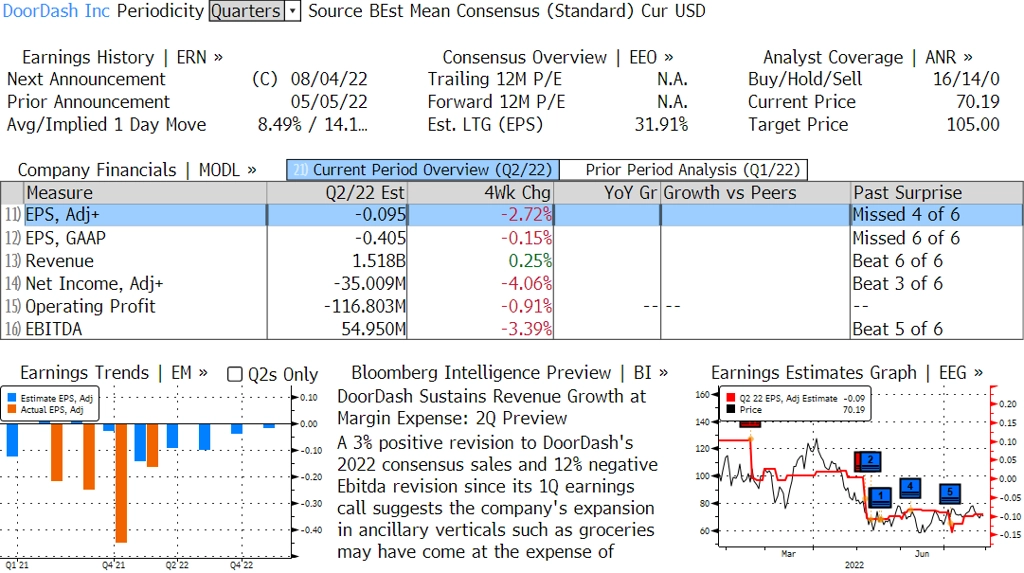This screenshot has height=573, width=1024.
Task: Click the Growth vs Peers column header
Action: coord(756,193)
